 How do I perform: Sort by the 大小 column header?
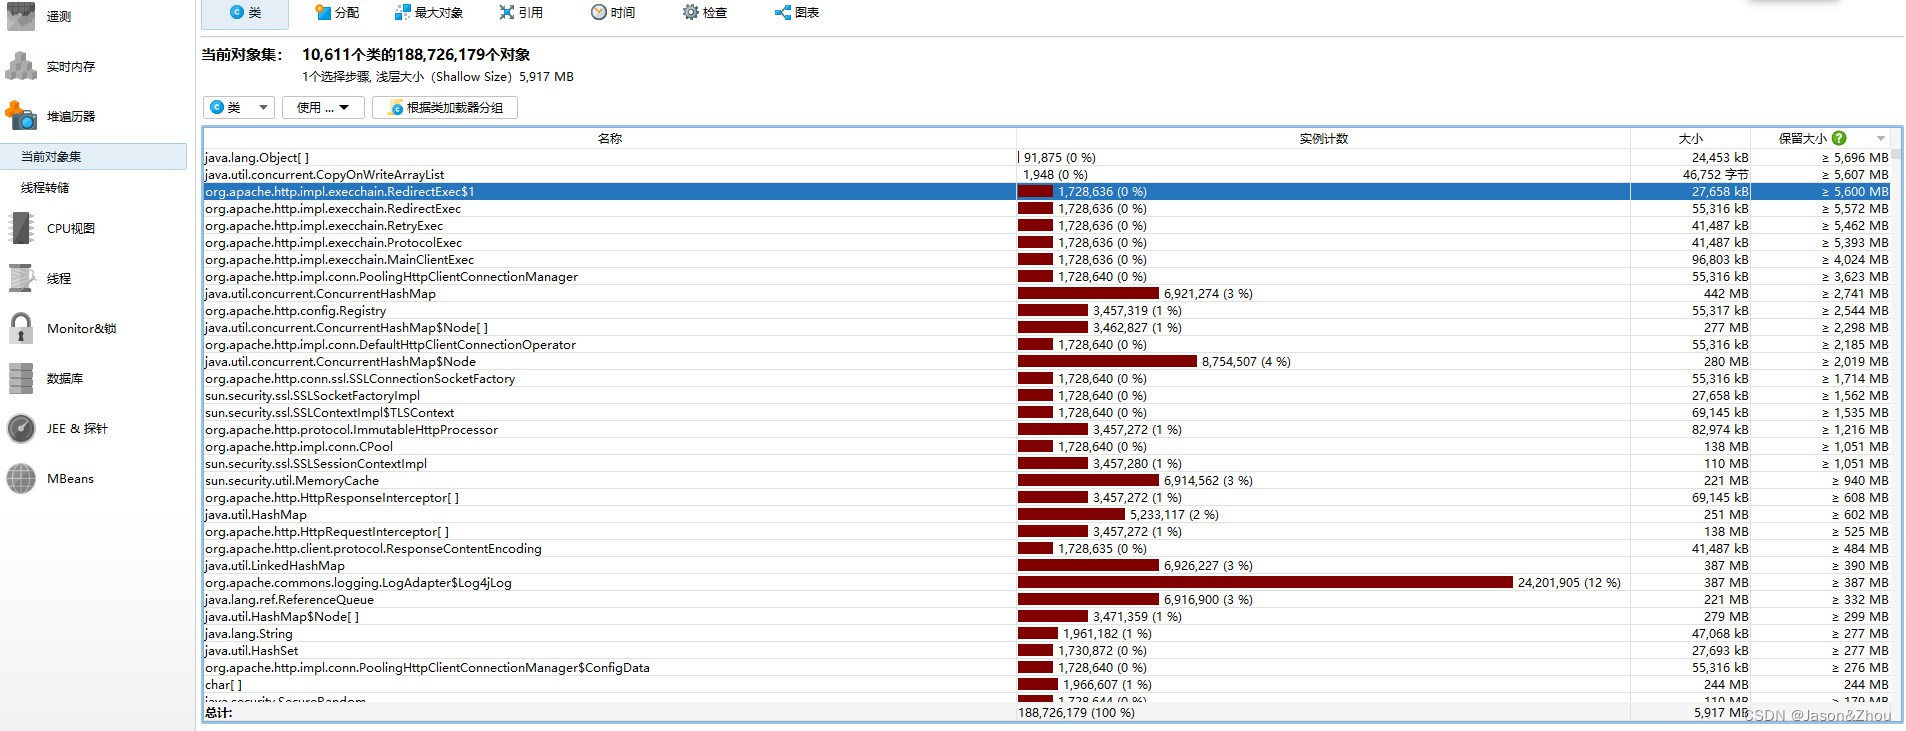tap(1690, 138)
